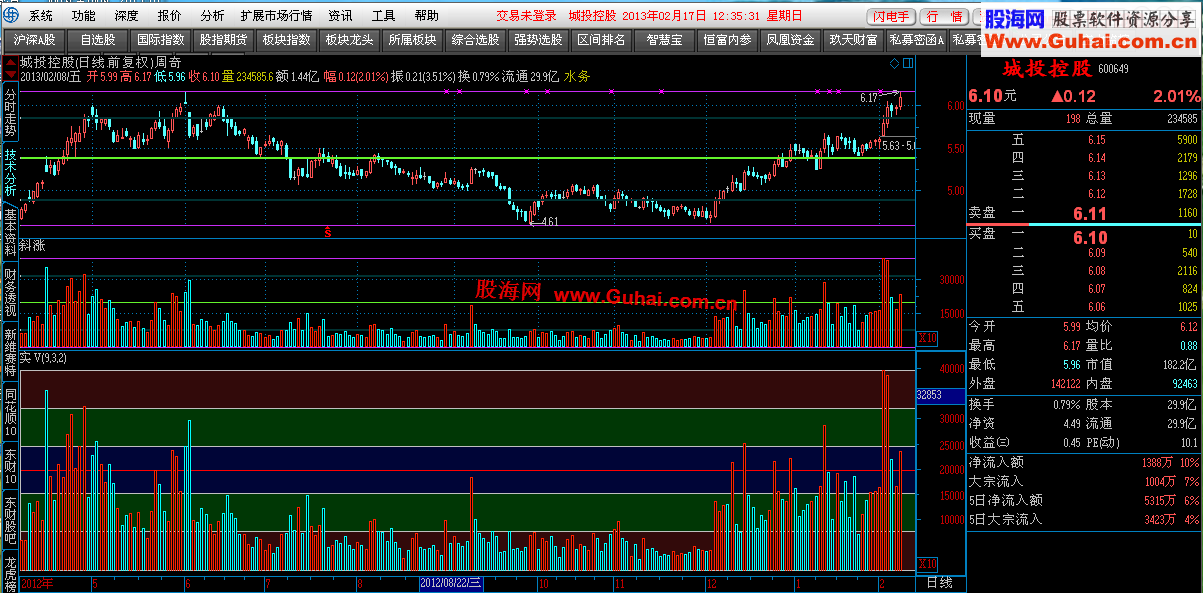Click the 闪电手 button
Screen dimensions: 1203x593
[x=891, y=16]
